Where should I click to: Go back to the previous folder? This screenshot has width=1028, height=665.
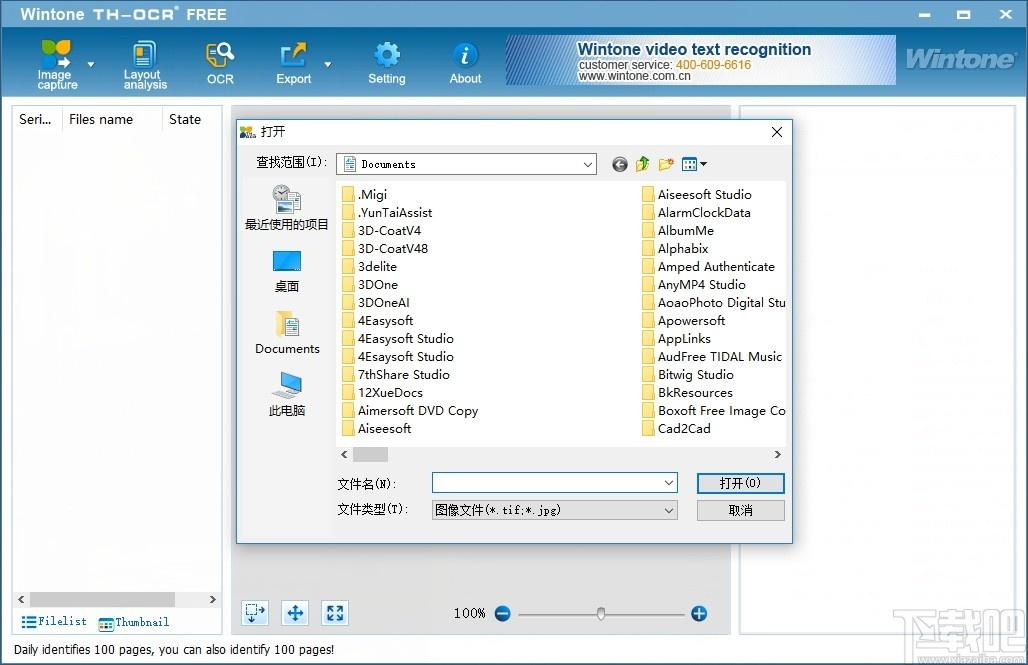(620, 164)
